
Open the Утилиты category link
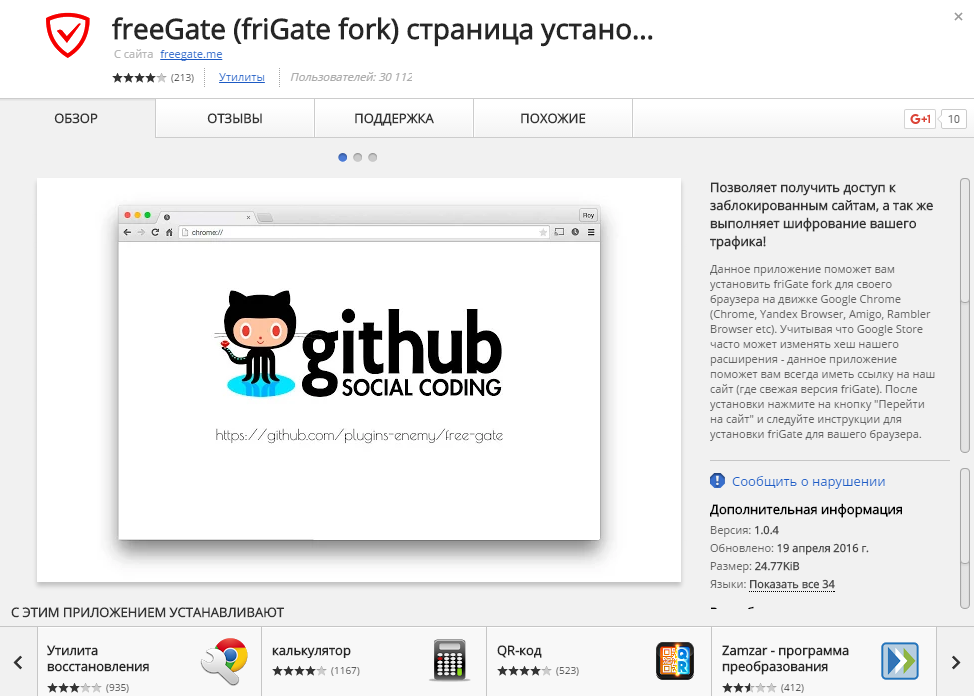[242, 77]
